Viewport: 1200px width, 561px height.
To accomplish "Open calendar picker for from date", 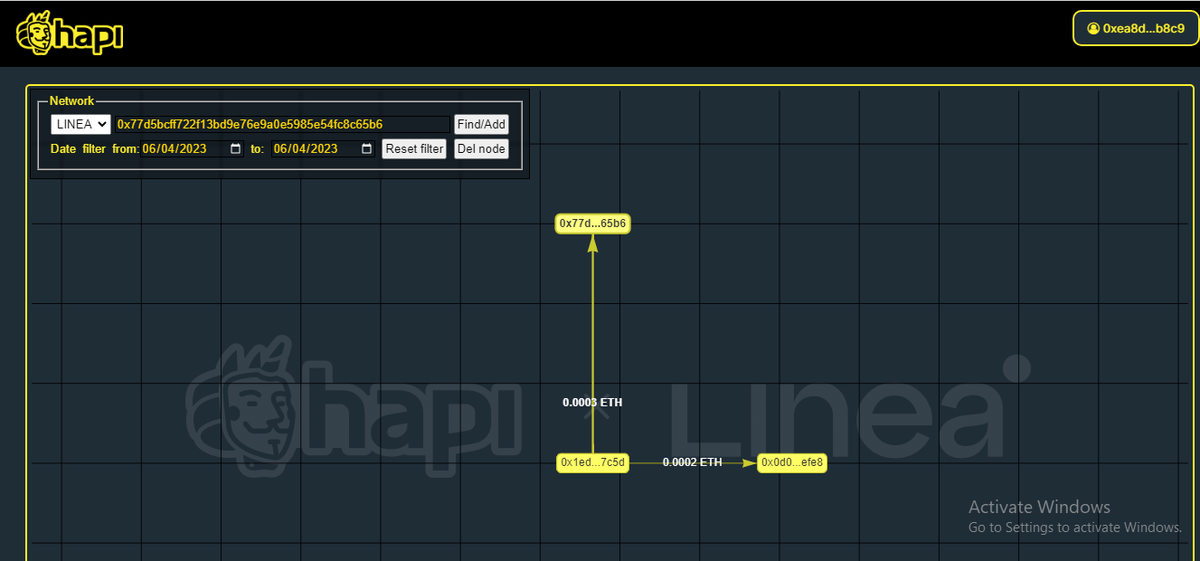I will point(236,149).
